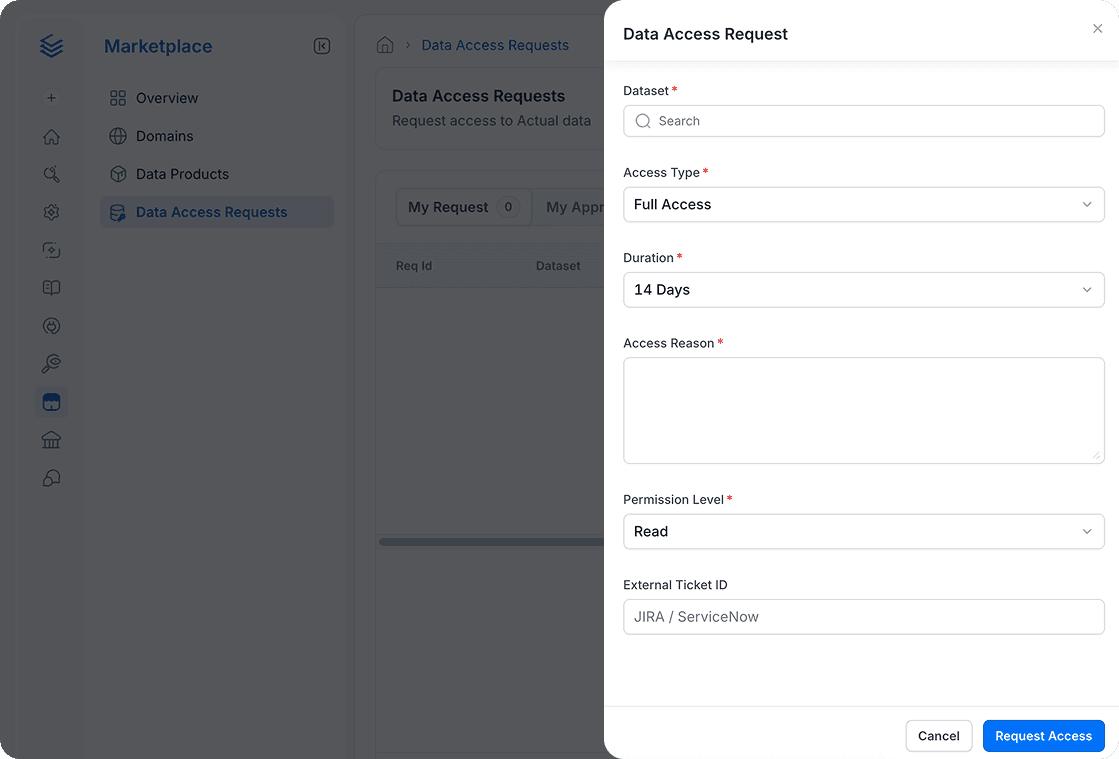Open the settings gear icon in left rail

coord(51,212)
